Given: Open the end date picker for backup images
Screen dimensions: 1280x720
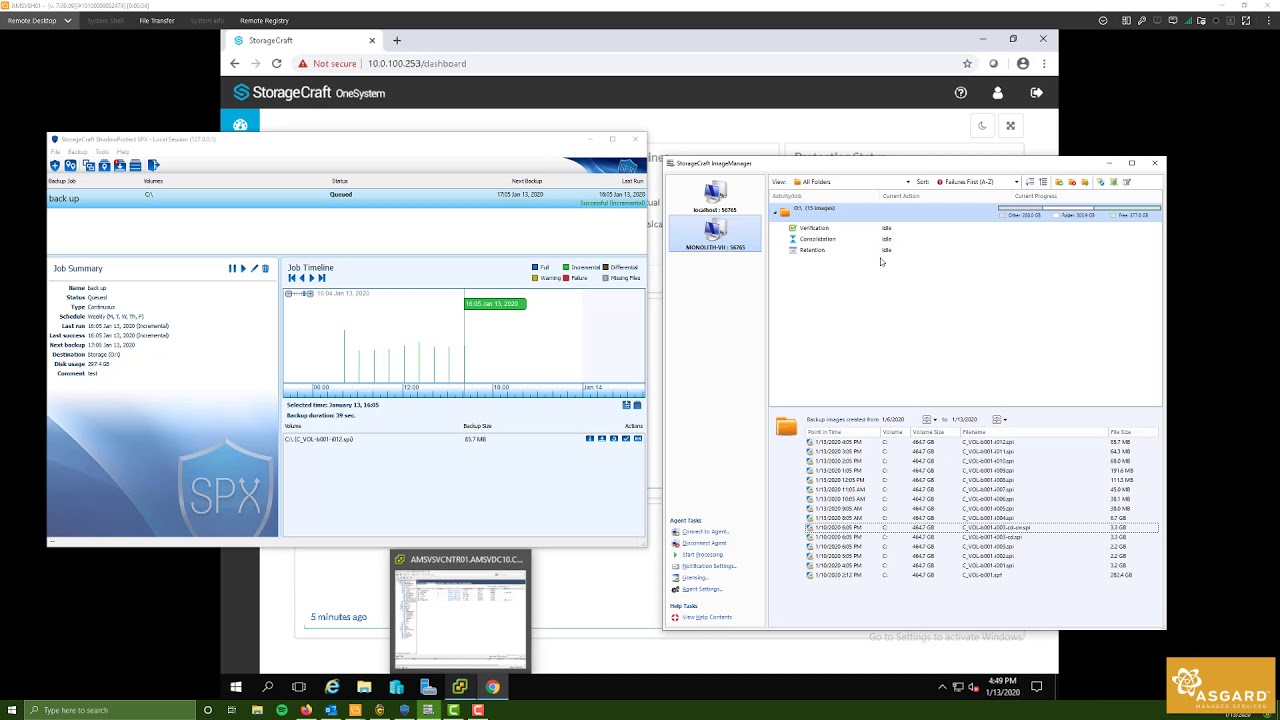Looking at the screenshot, I should click(1000, 420).
